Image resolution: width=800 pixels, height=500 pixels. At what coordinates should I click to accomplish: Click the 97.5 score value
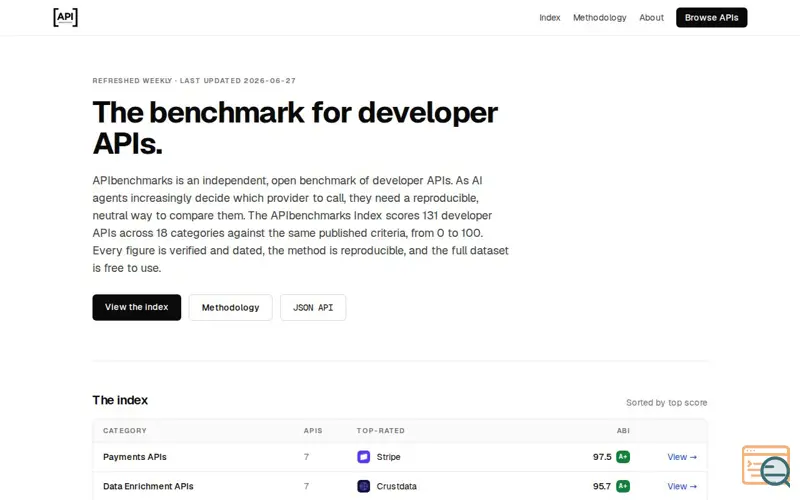click(x=602, y=457)
